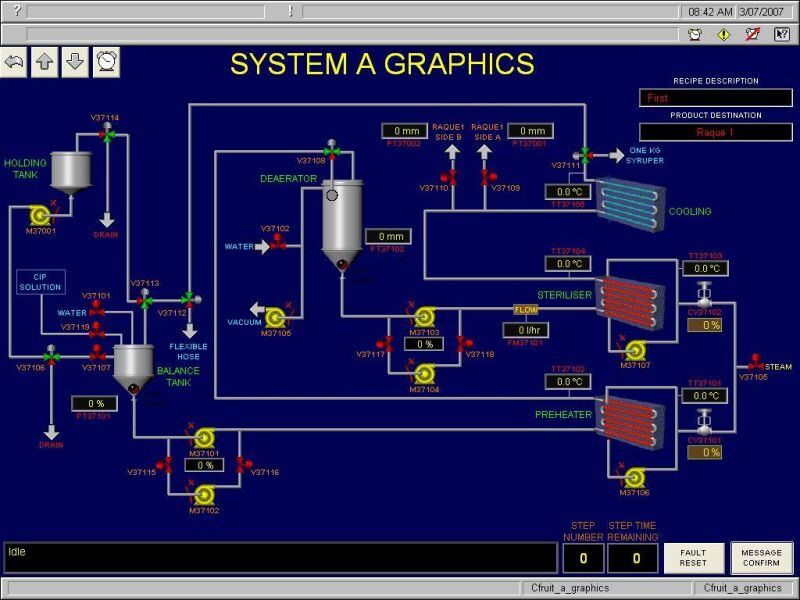Image resolution: width=800 pixels, height=600 pixels.
Task: Select holding tank pump M37001
Action: (42, 214)
